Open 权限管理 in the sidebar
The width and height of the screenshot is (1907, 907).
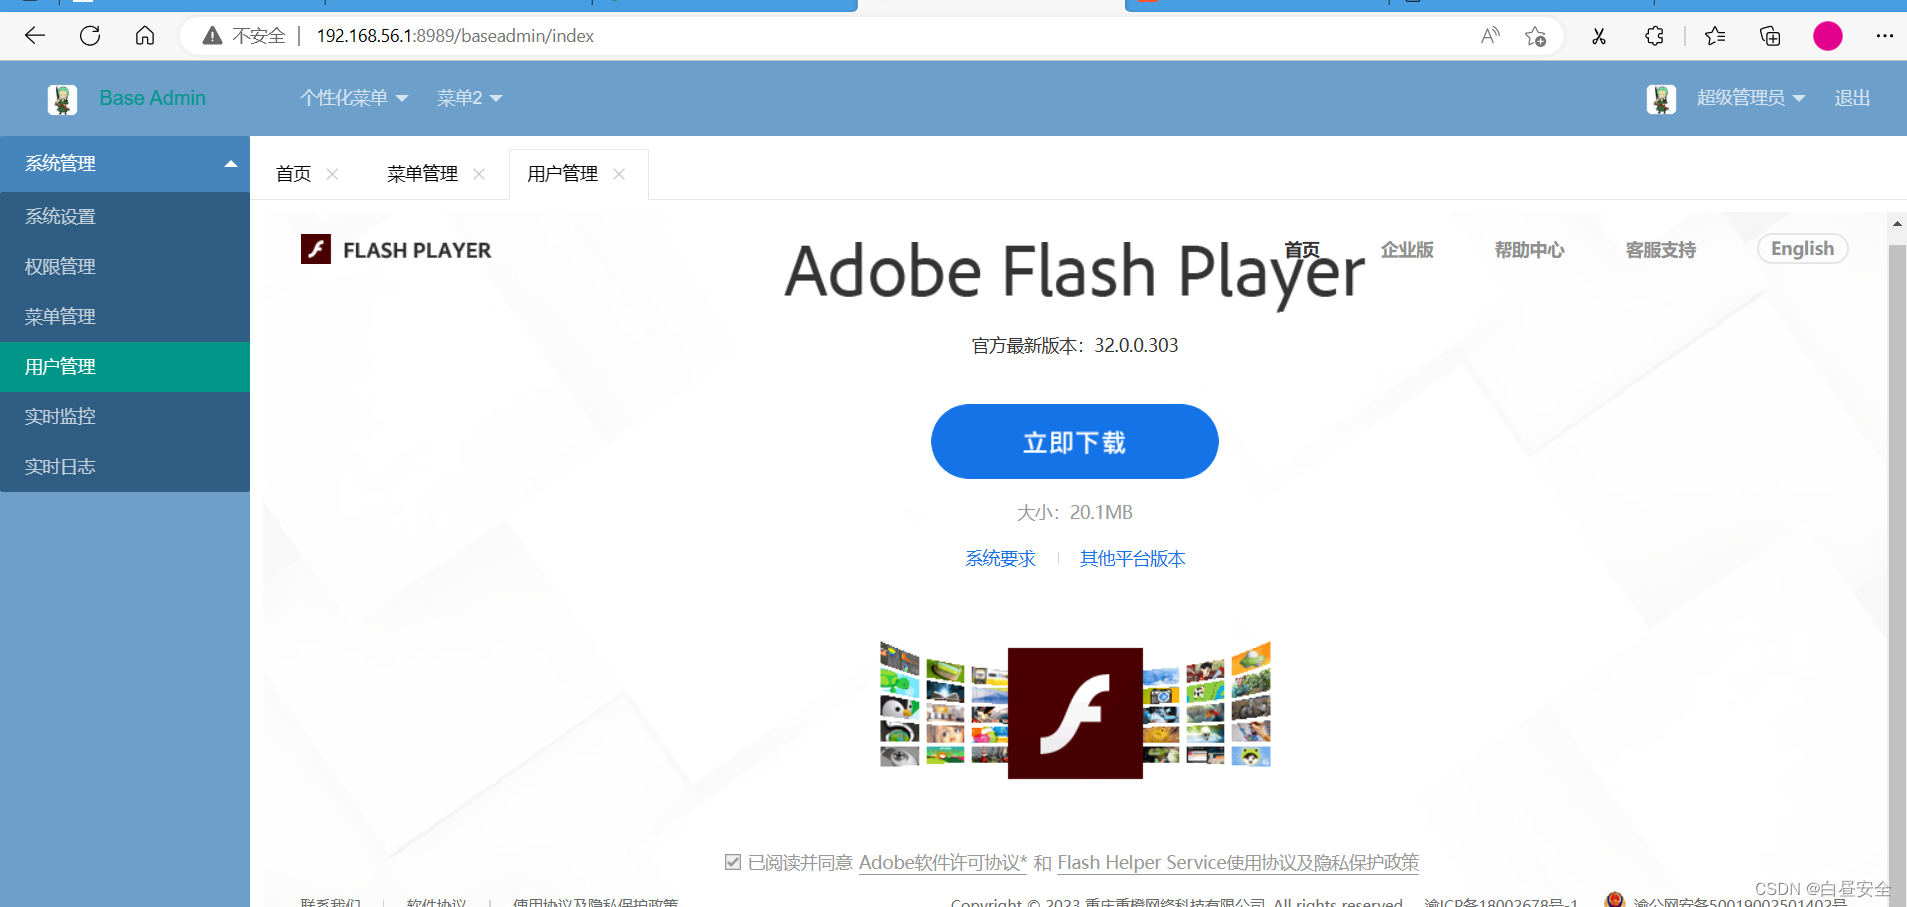pyautogui.click(x=125, y=267)
